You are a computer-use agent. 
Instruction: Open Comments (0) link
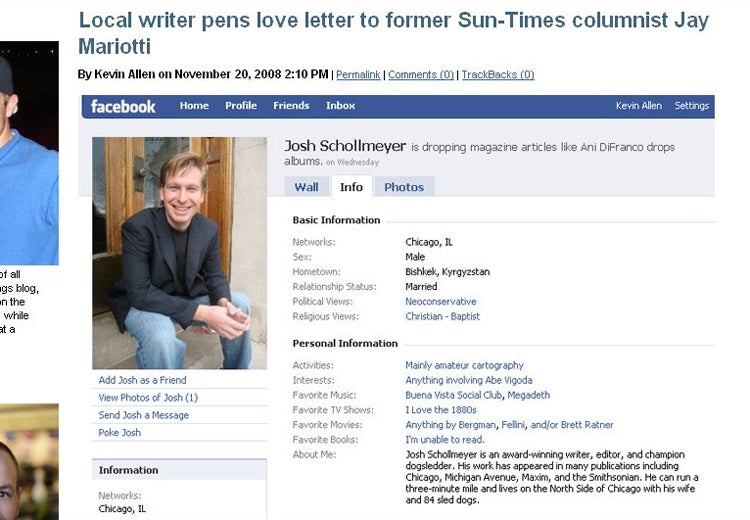point(421,75)
